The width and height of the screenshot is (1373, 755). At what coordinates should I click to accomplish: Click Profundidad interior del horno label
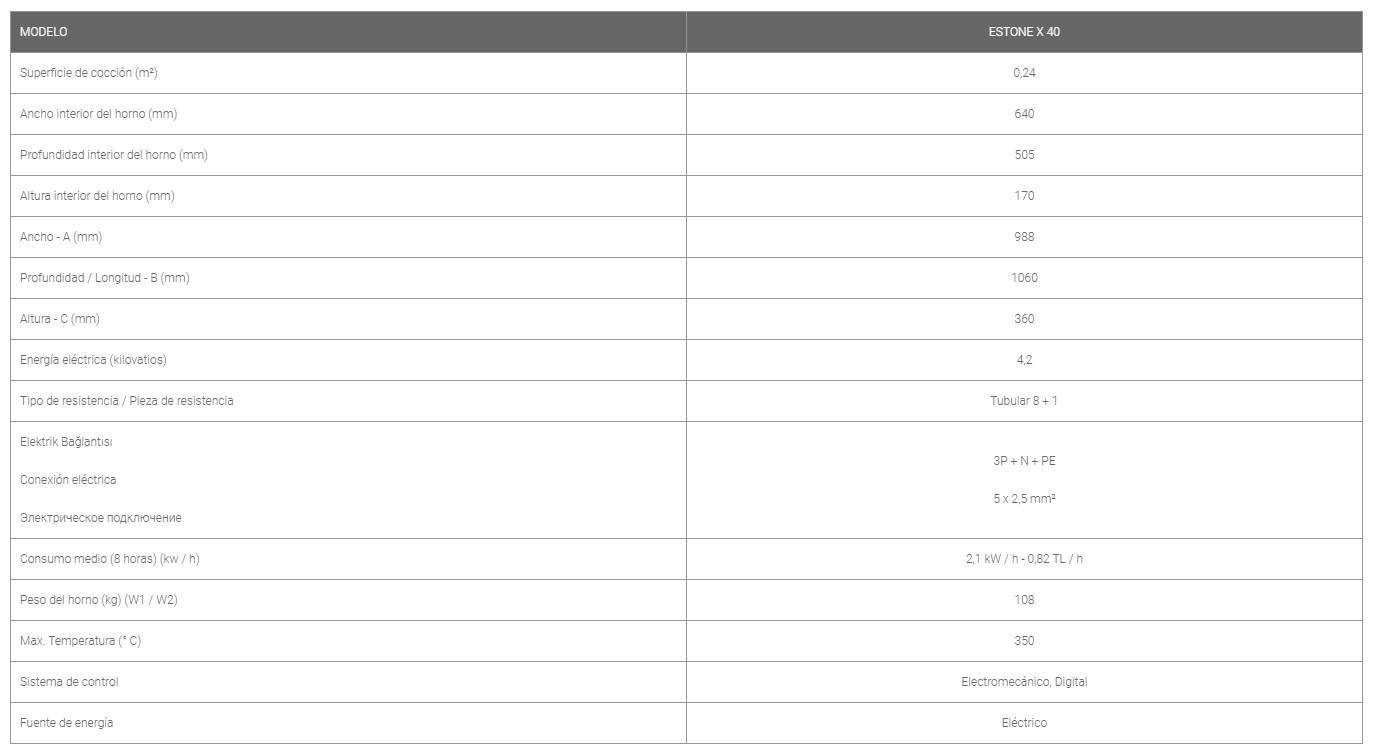point(114,155)
